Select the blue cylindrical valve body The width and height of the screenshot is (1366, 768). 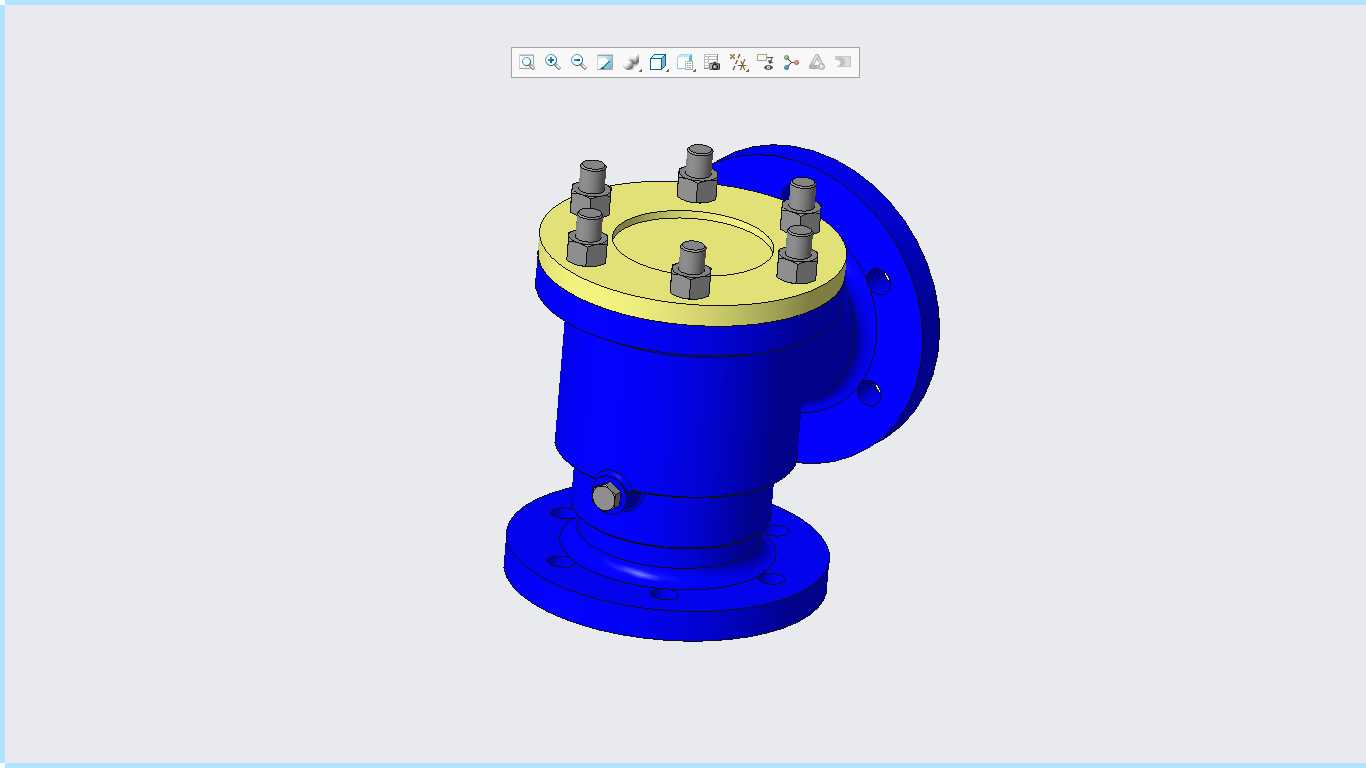(x=680, y=410)
